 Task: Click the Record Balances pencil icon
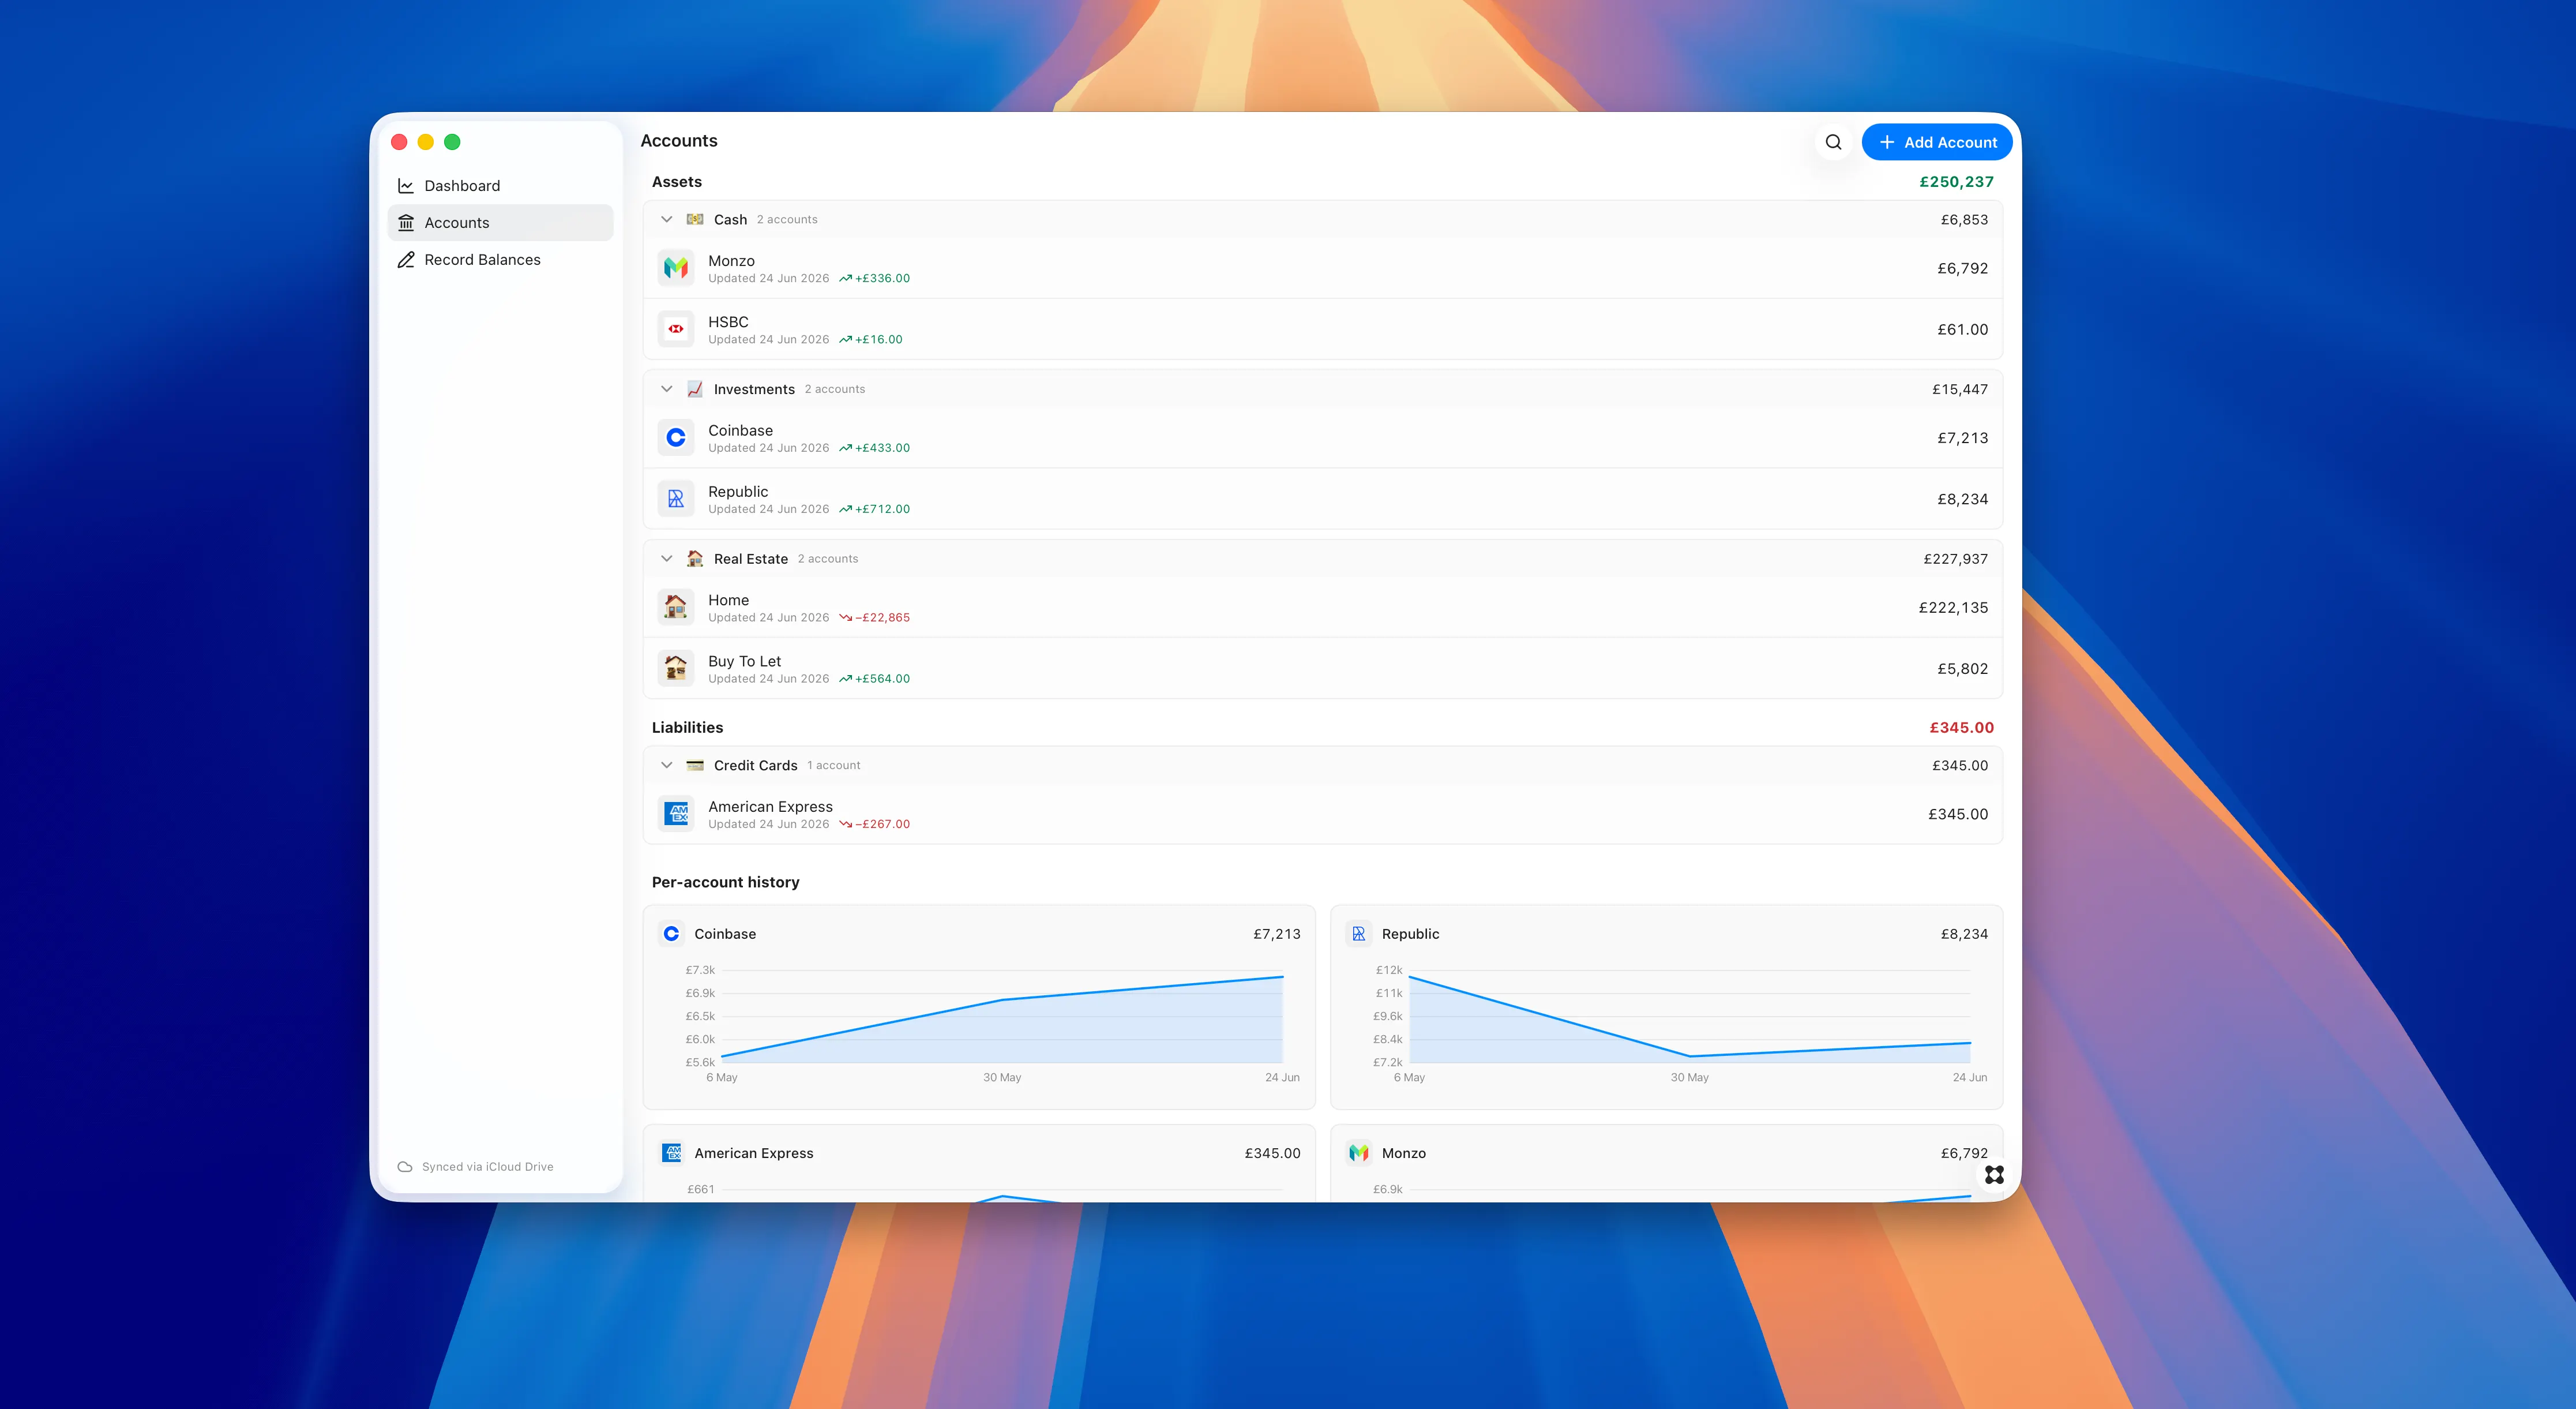[x=406, y=260]
